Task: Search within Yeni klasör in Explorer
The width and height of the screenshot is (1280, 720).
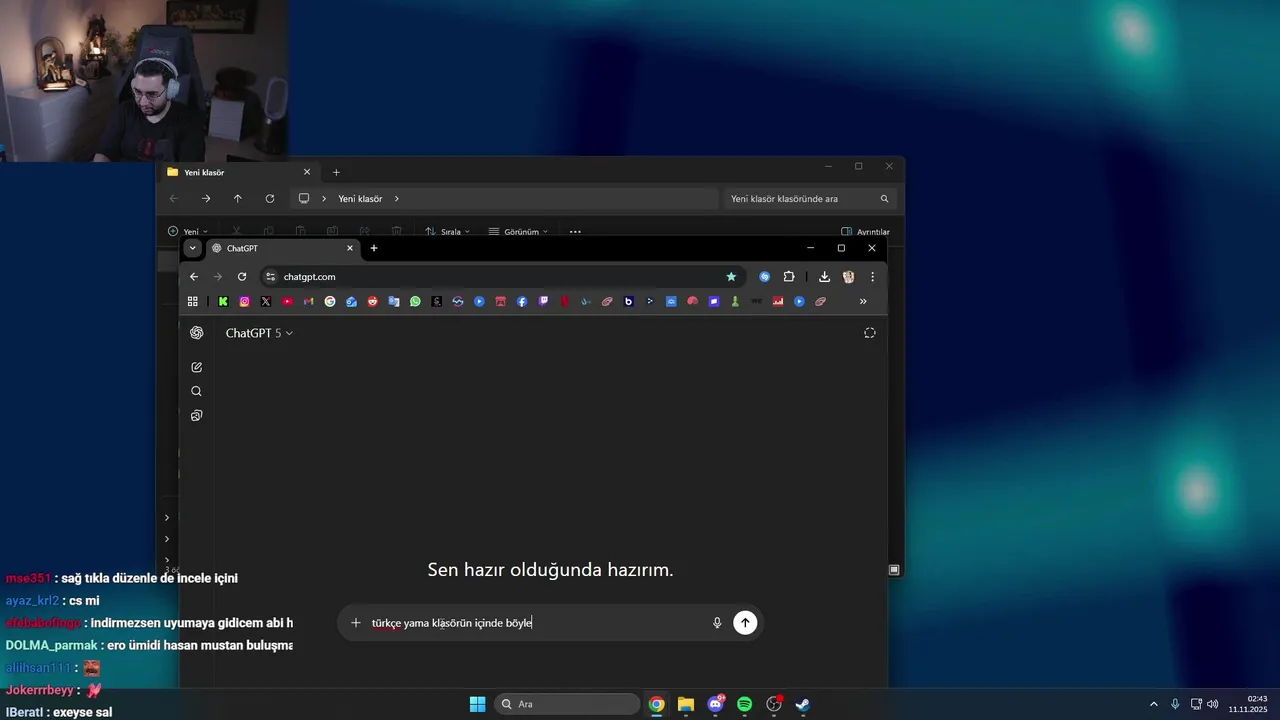Action: pyautogui.click(x=810, y=199)
